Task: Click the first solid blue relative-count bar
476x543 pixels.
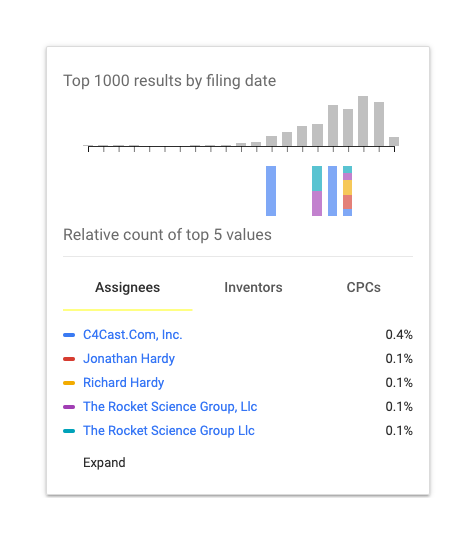Action: [x=271, y=191]
